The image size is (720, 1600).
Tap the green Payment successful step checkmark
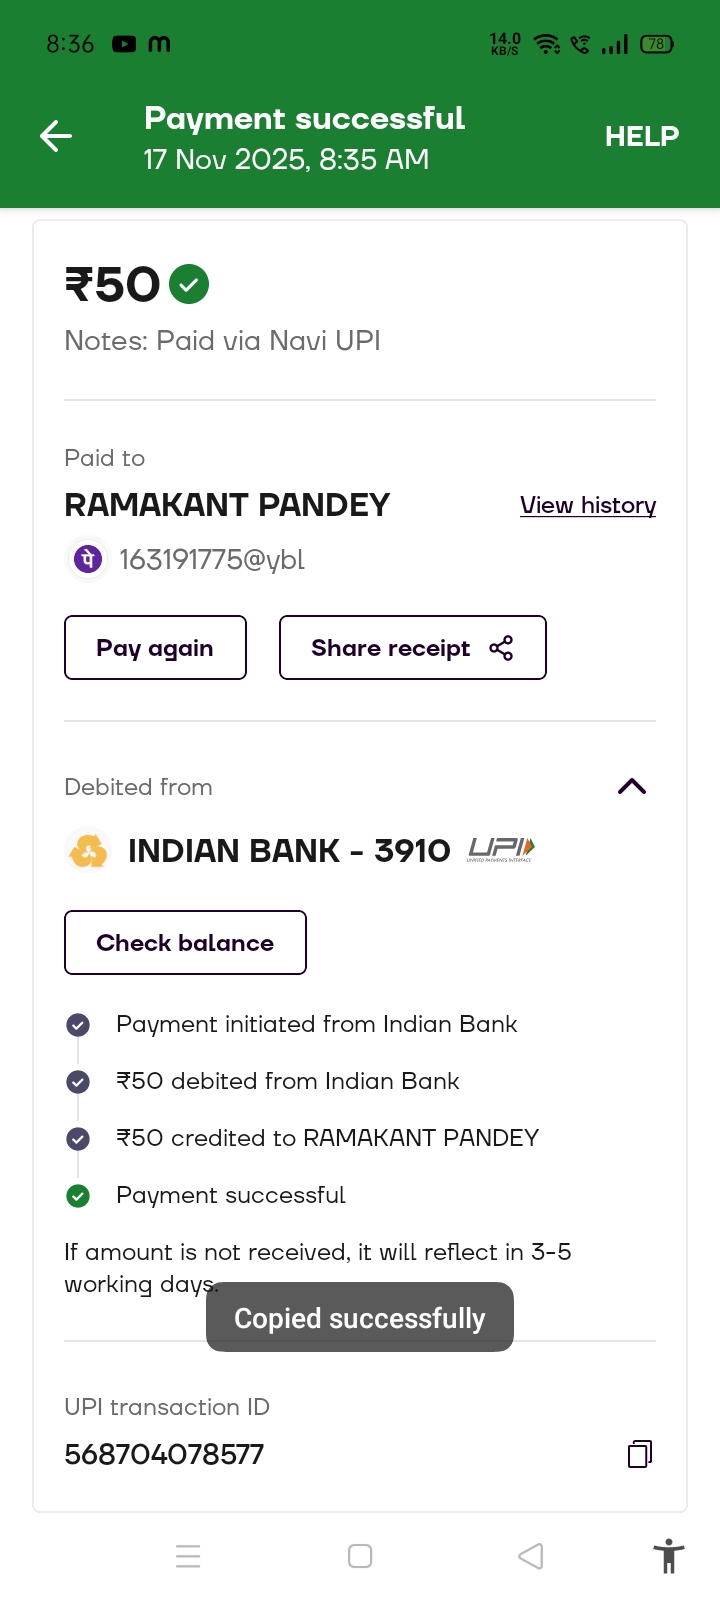click(x=78, y=1195)
